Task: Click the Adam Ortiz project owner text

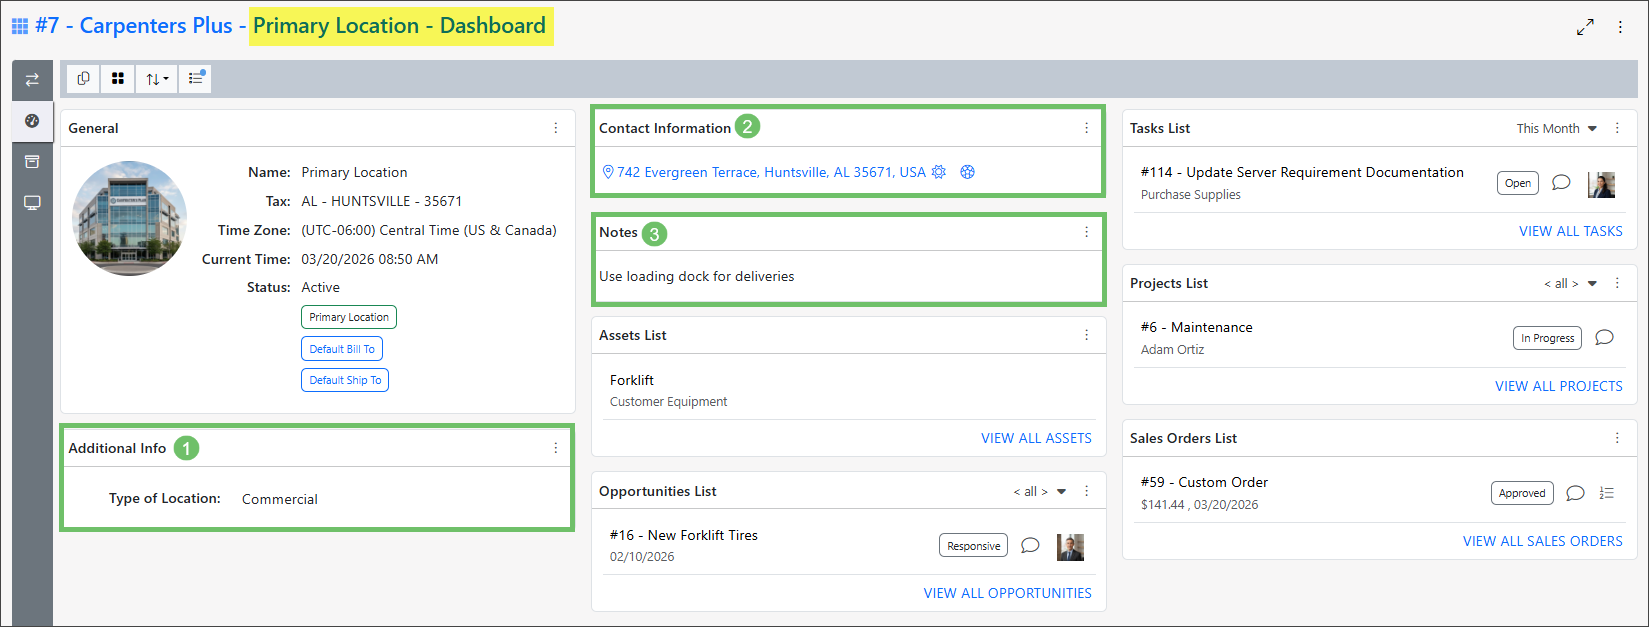Action: (x=1172, y=349)
